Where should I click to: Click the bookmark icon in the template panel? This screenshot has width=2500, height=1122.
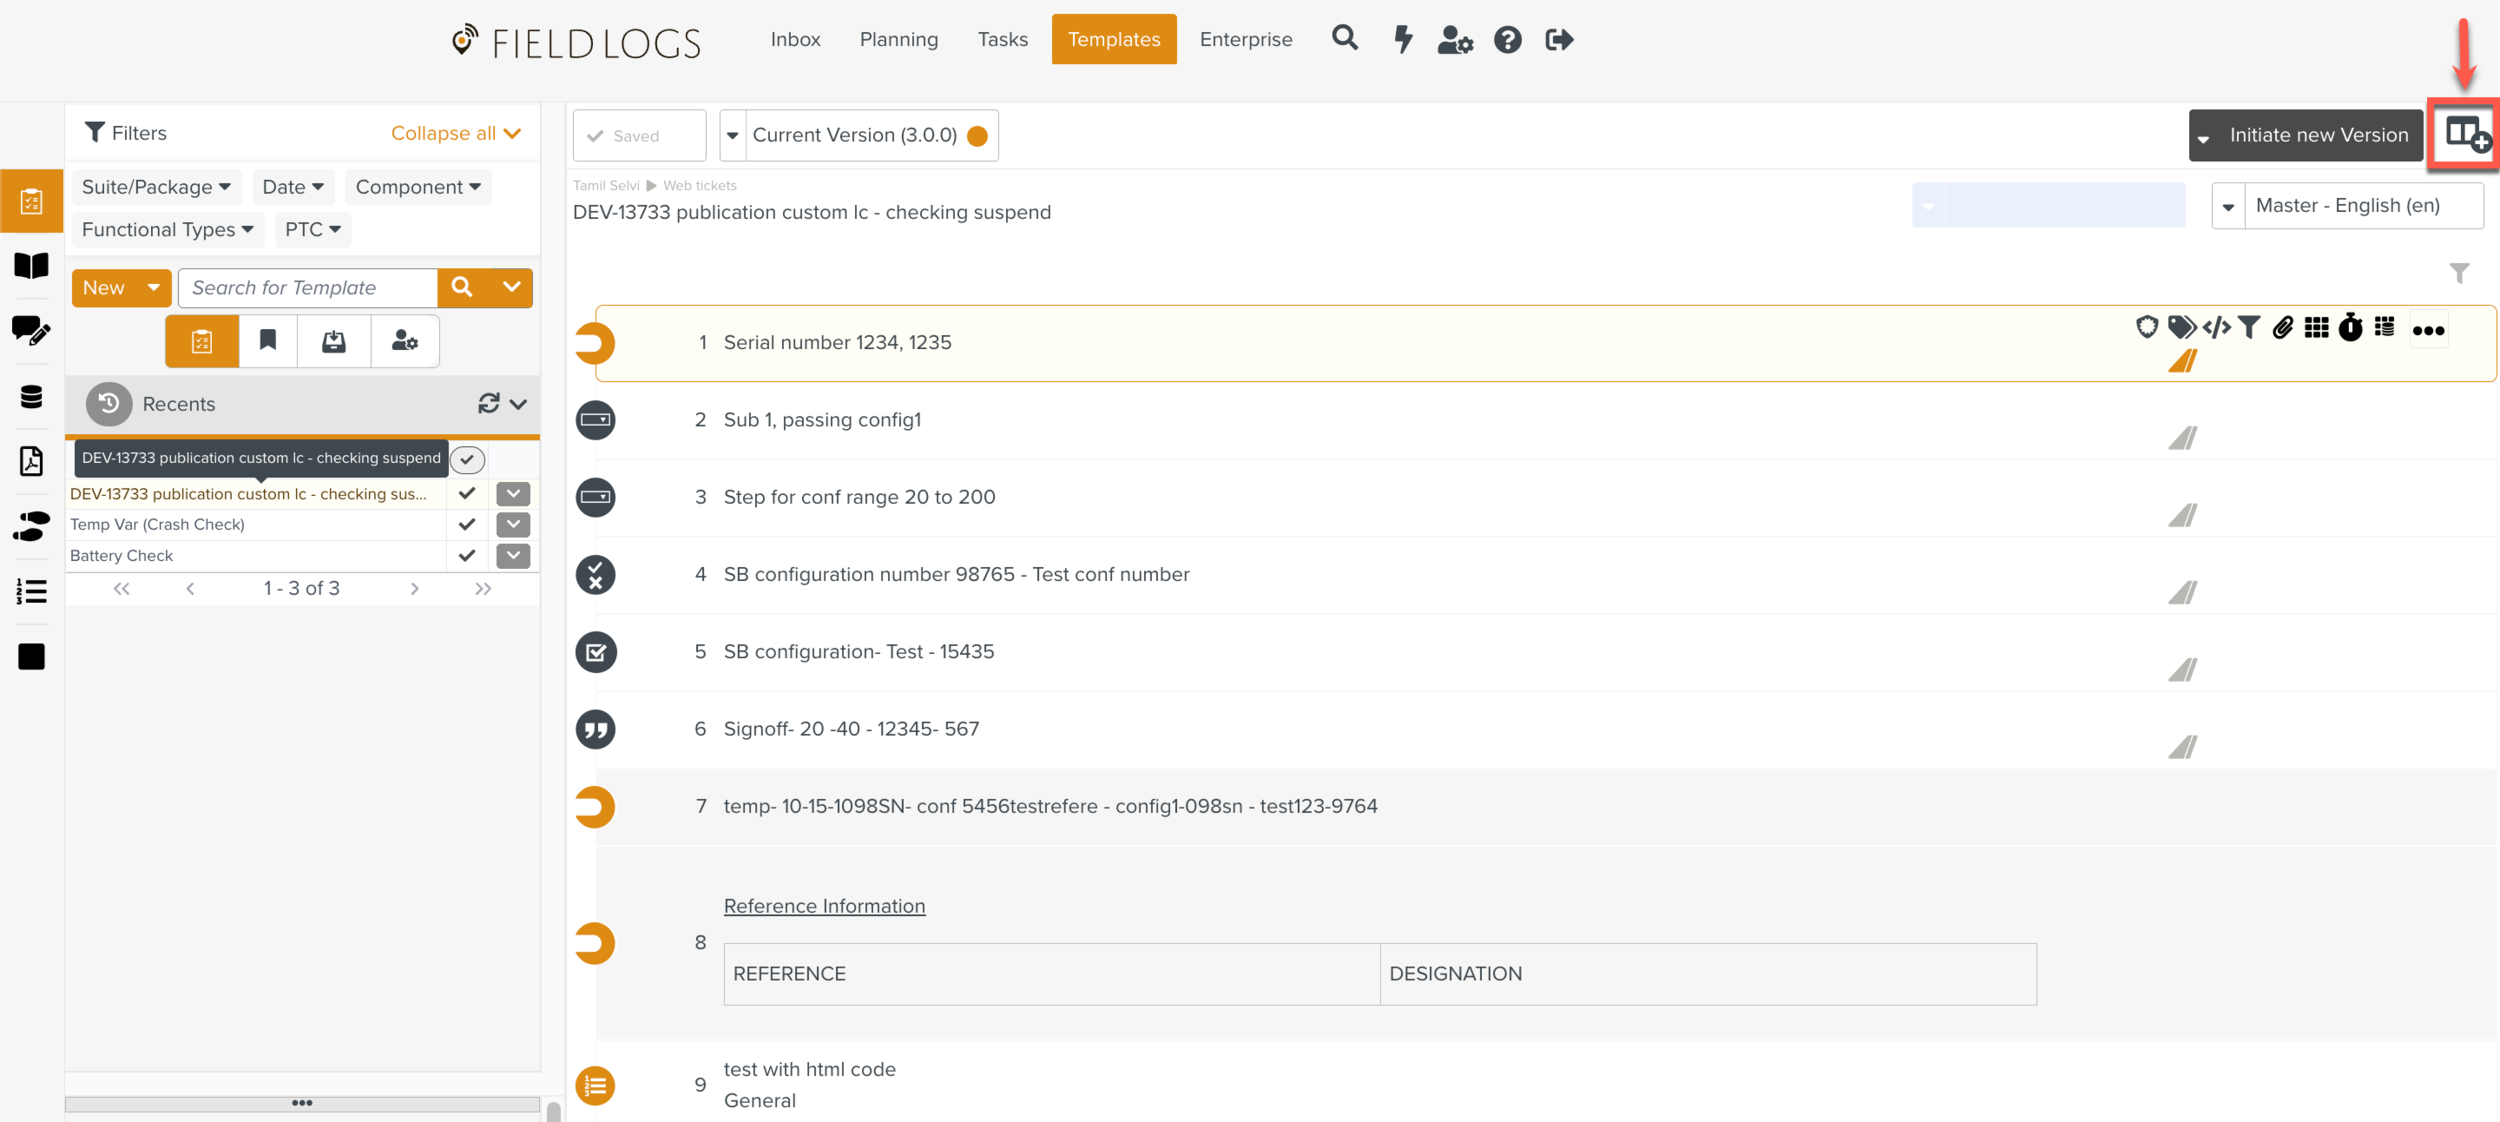267,341
